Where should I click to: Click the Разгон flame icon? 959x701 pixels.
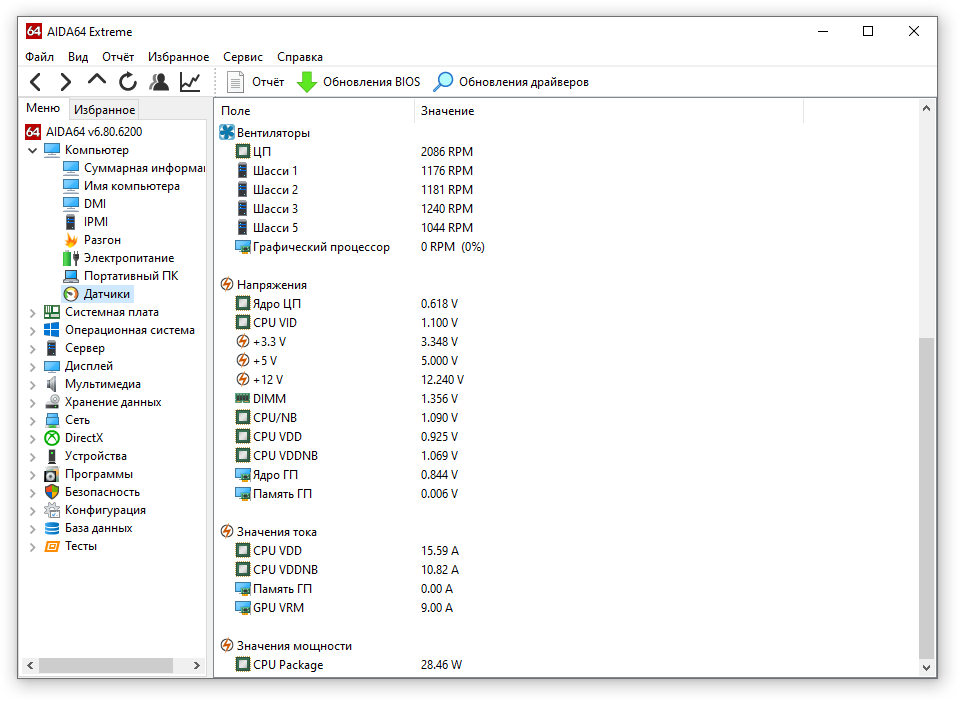pos(71,240)
